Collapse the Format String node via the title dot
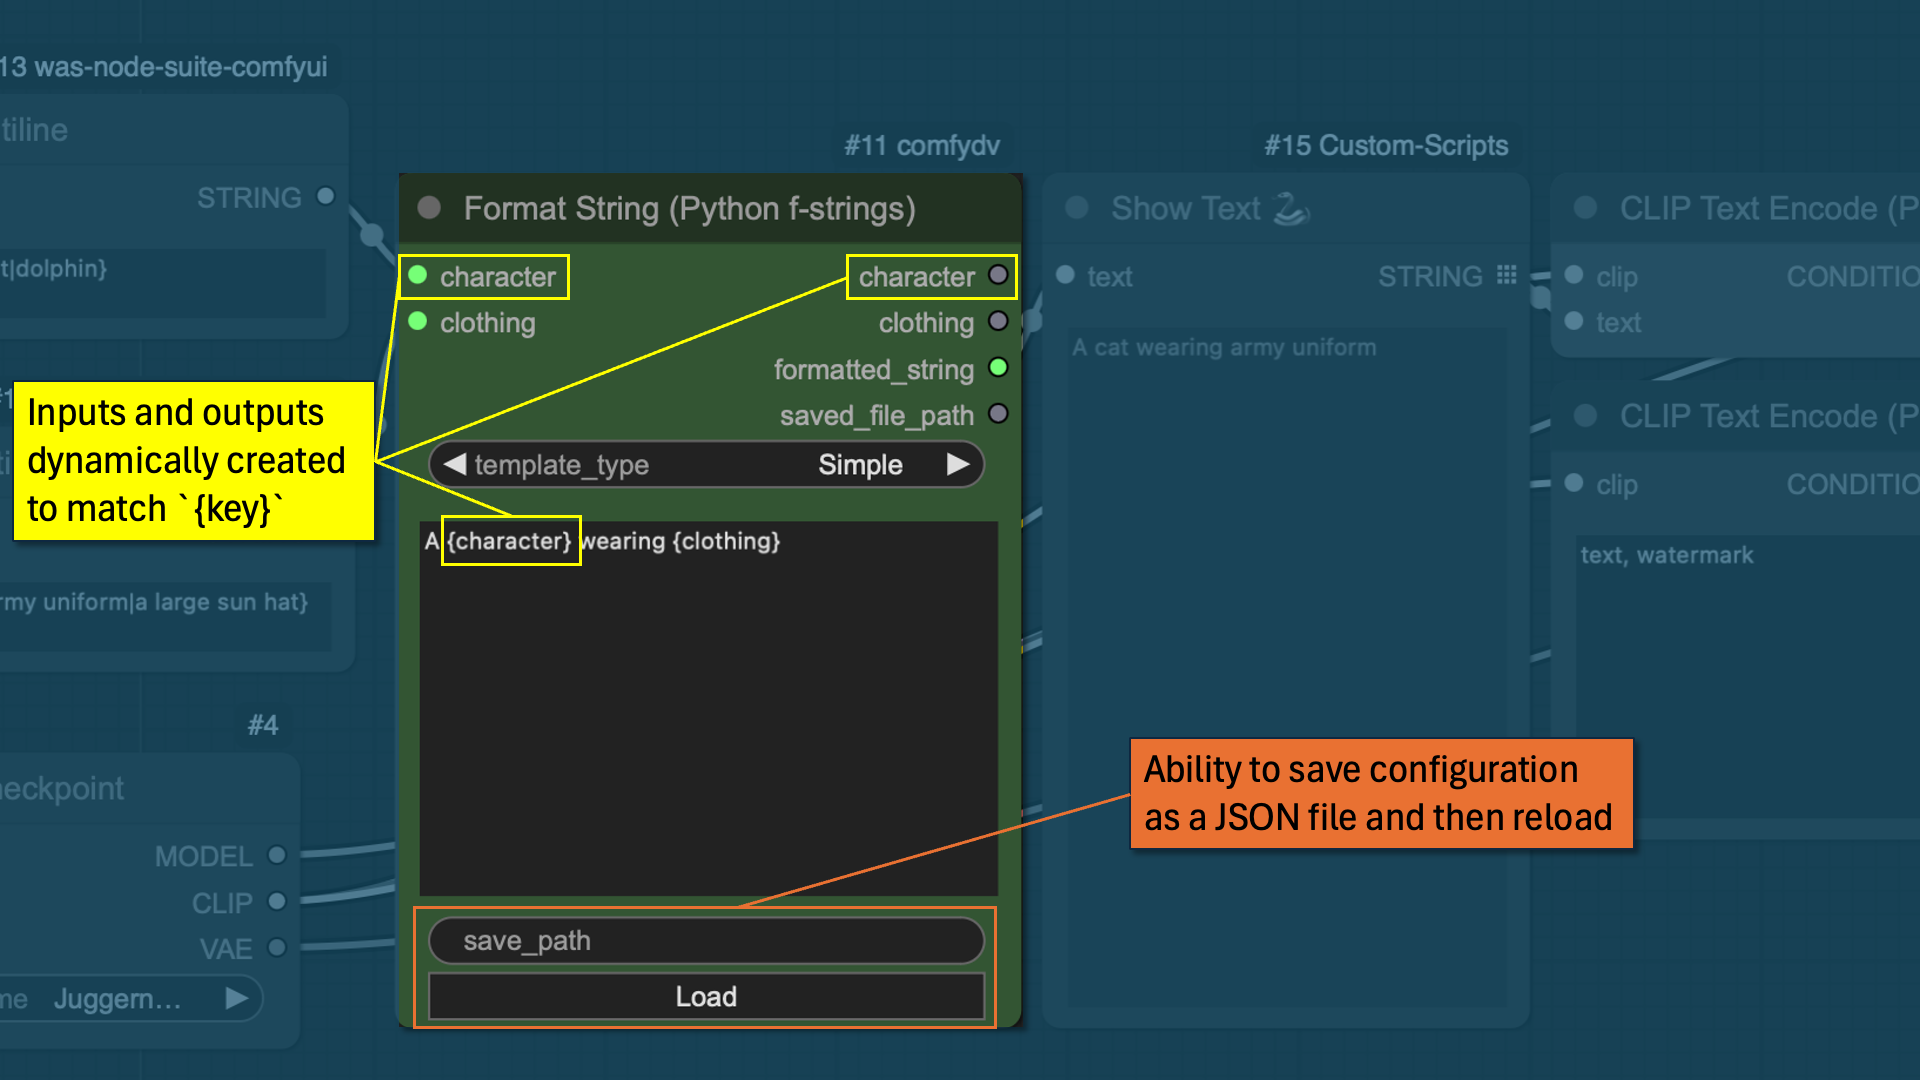 429,208
